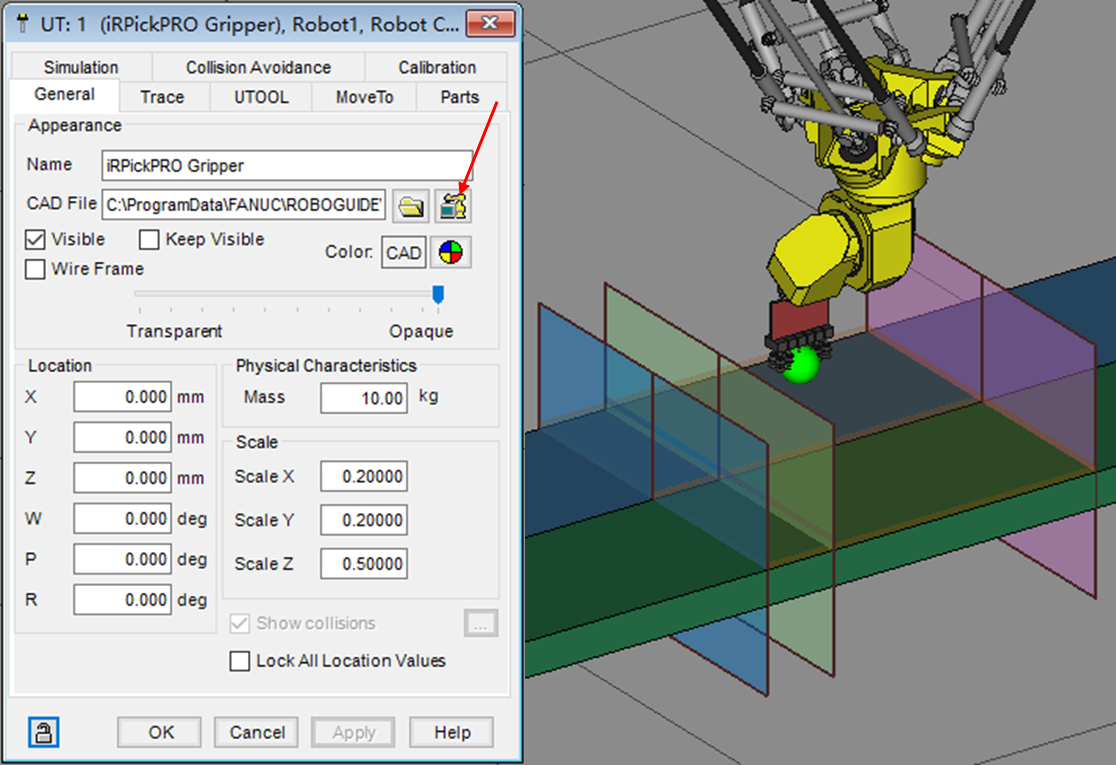Screen dimensions: 1116x765
Task: Enable the Wire Frame checkbox
Action: point(35,269)
